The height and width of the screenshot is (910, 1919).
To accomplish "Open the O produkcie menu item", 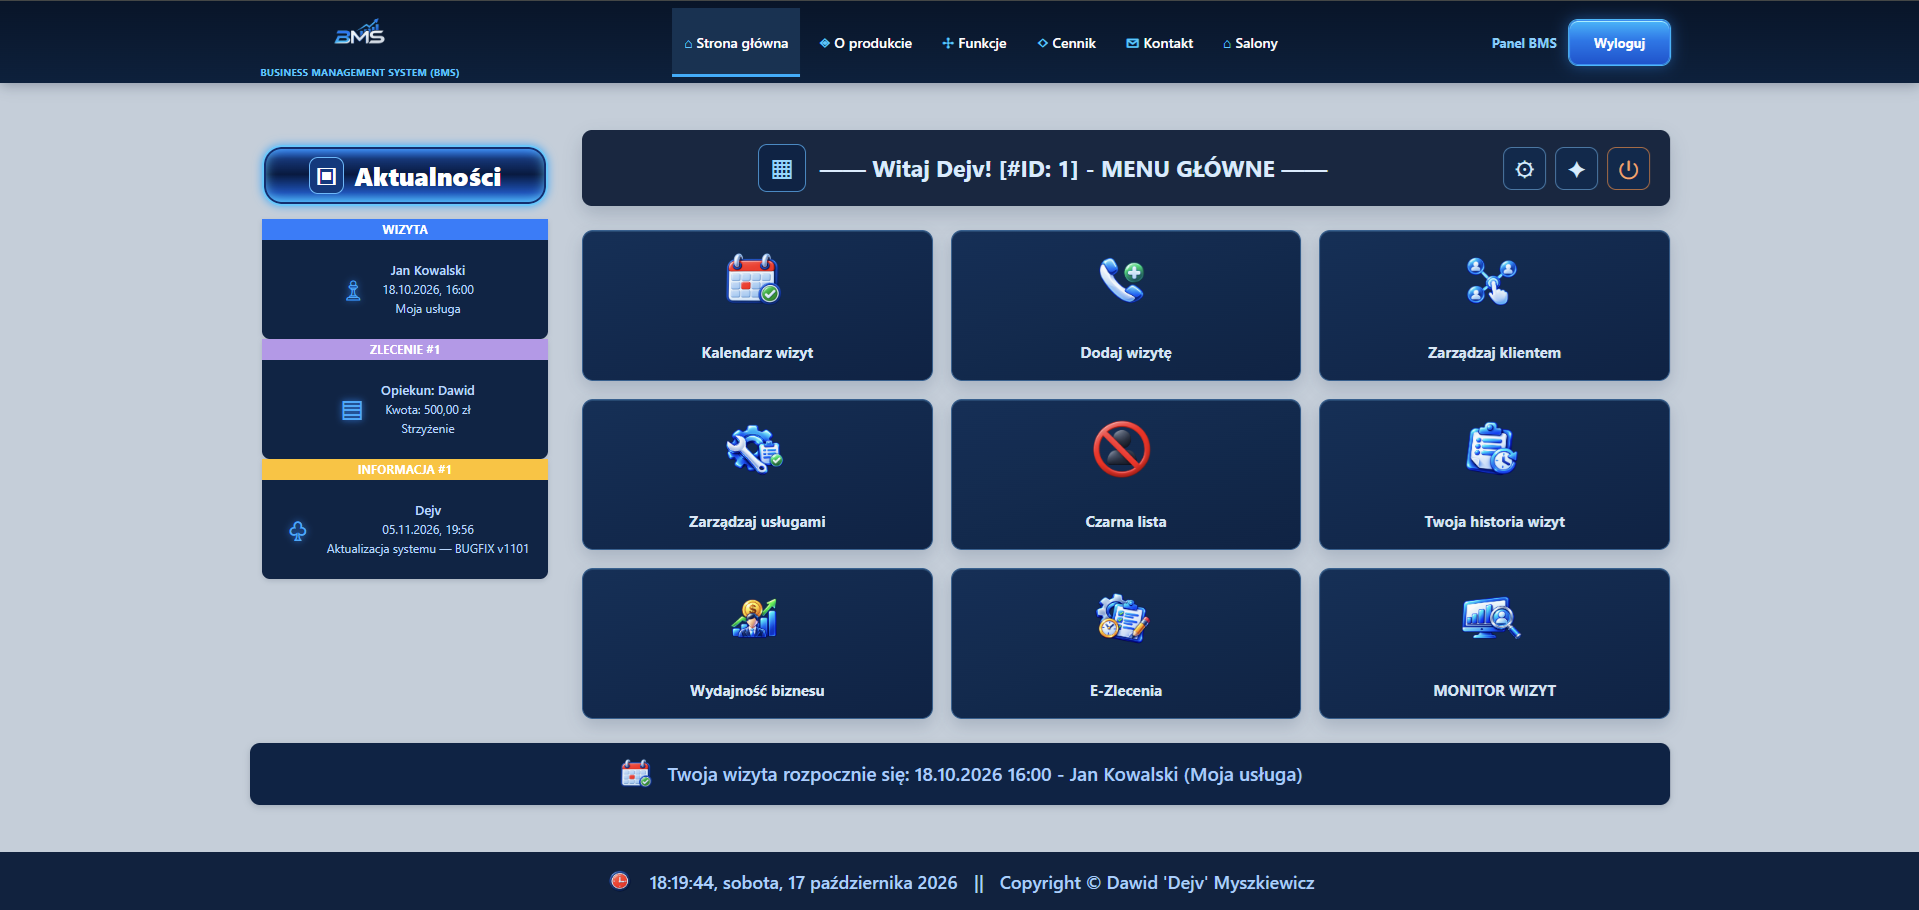I will click(866, 43).
